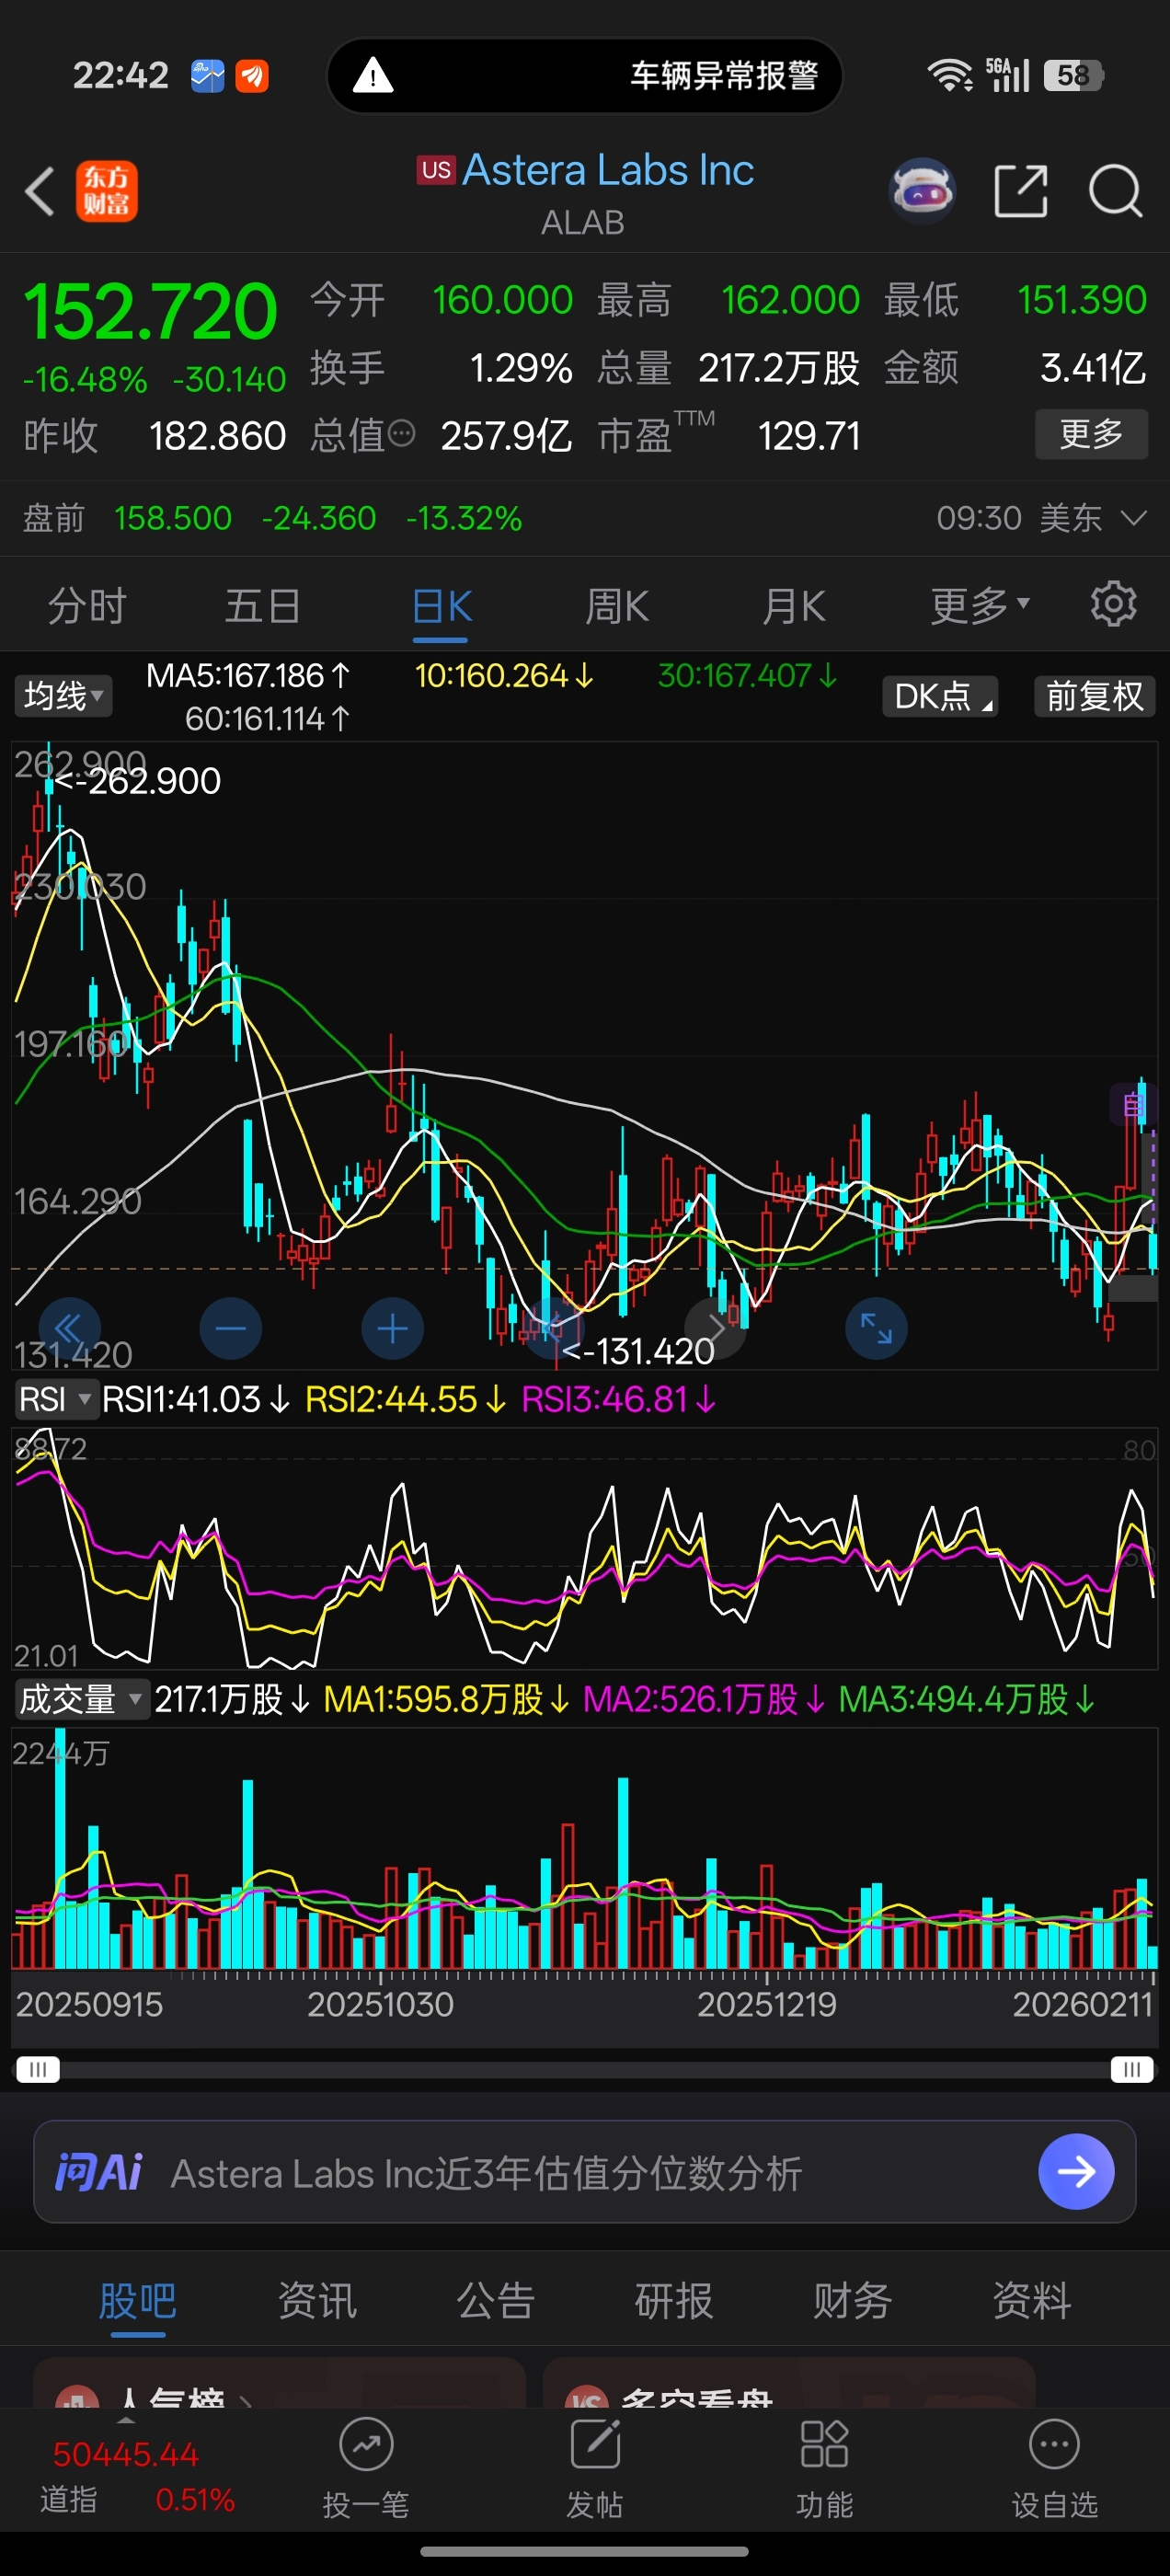
Task: Tap the AI question input field
Action: (584, 2171)
